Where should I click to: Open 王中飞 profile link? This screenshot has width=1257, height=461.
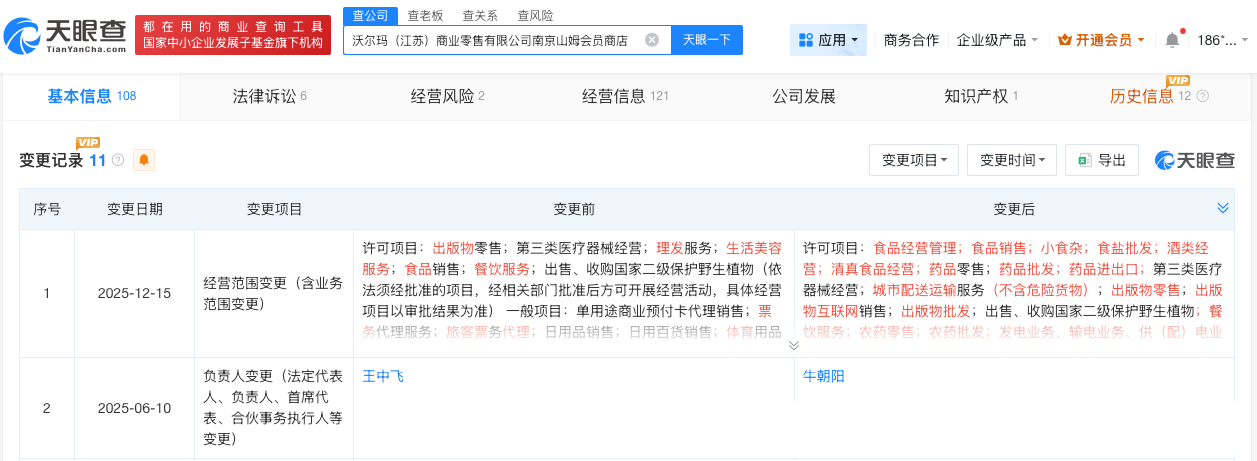(x=383, y=376)
